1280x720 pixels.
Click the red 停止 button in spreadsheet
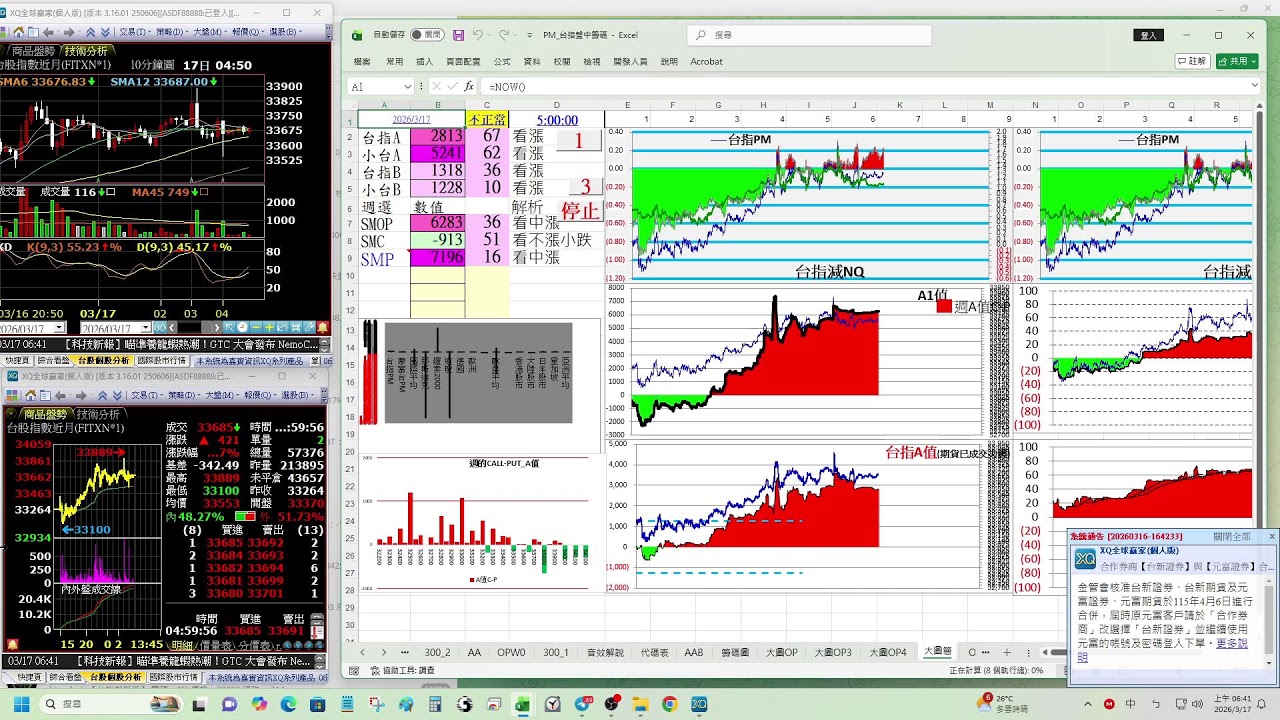pyautogui.click(x=580, y=211)
